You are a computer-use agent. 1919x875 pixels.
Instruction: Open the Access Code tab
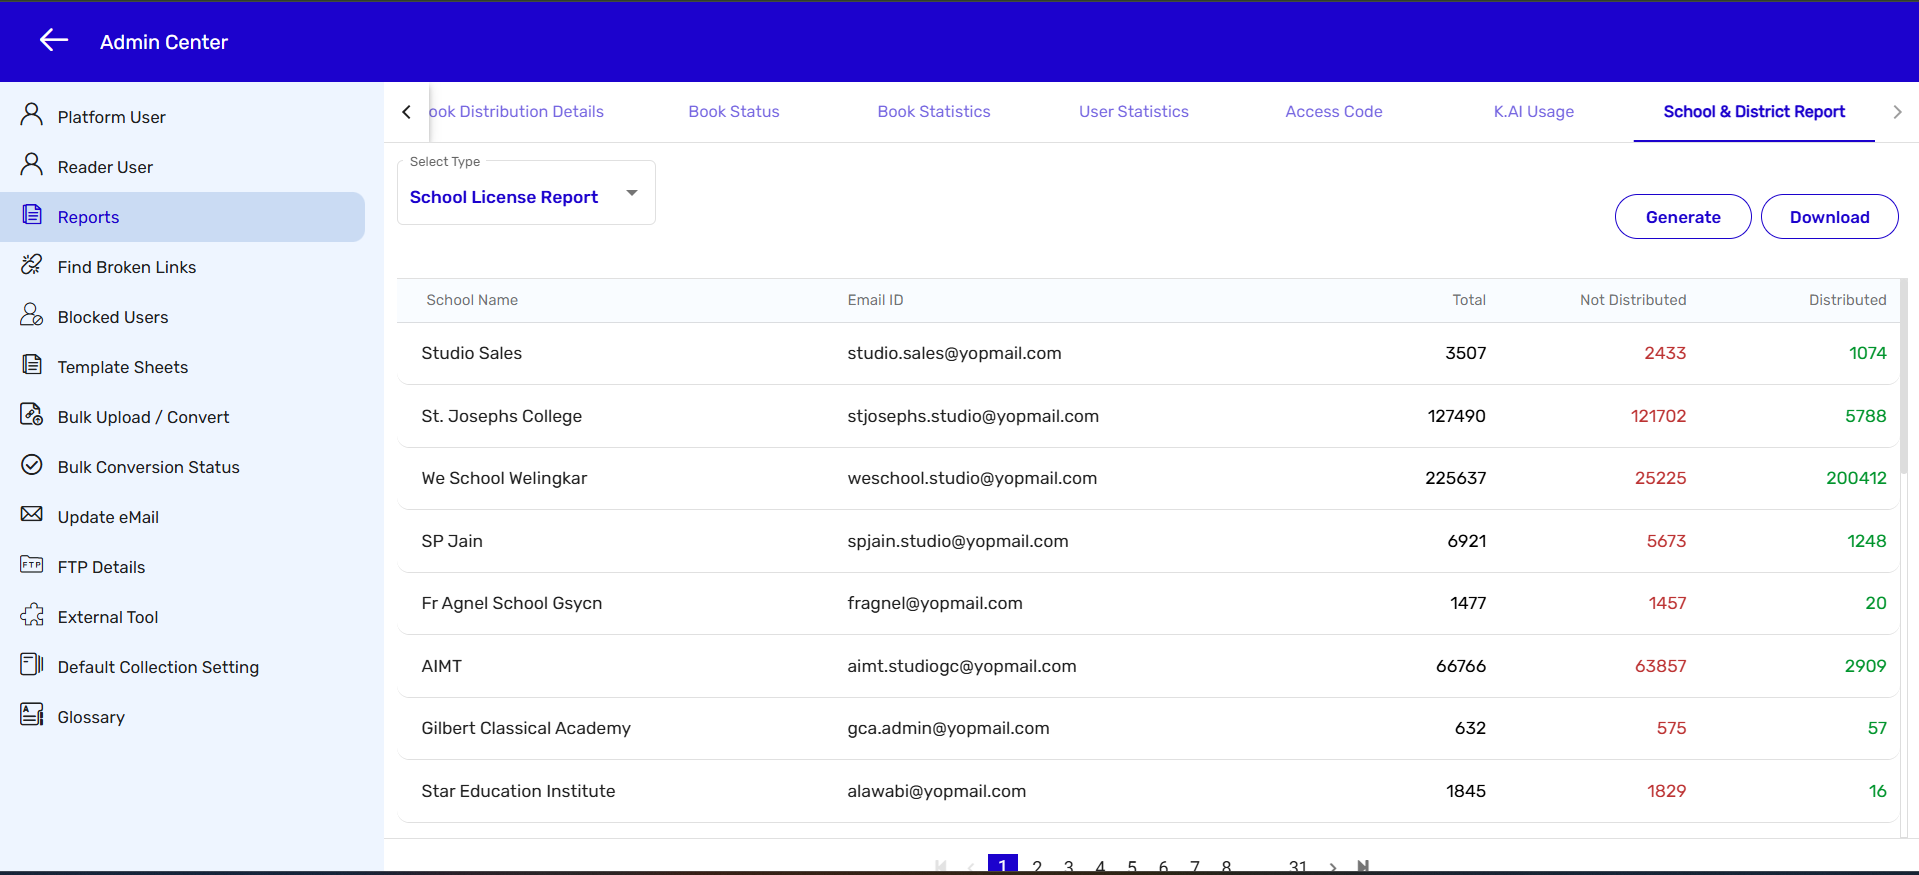tap(1333, 112)
